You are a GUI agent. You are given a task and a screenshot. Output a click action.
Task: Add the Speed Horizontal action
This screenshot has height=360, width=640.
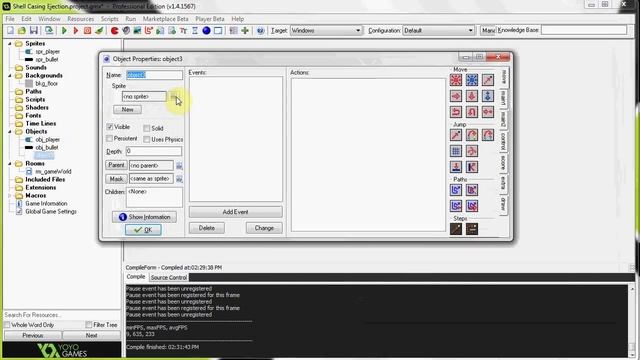click(456, 96)
